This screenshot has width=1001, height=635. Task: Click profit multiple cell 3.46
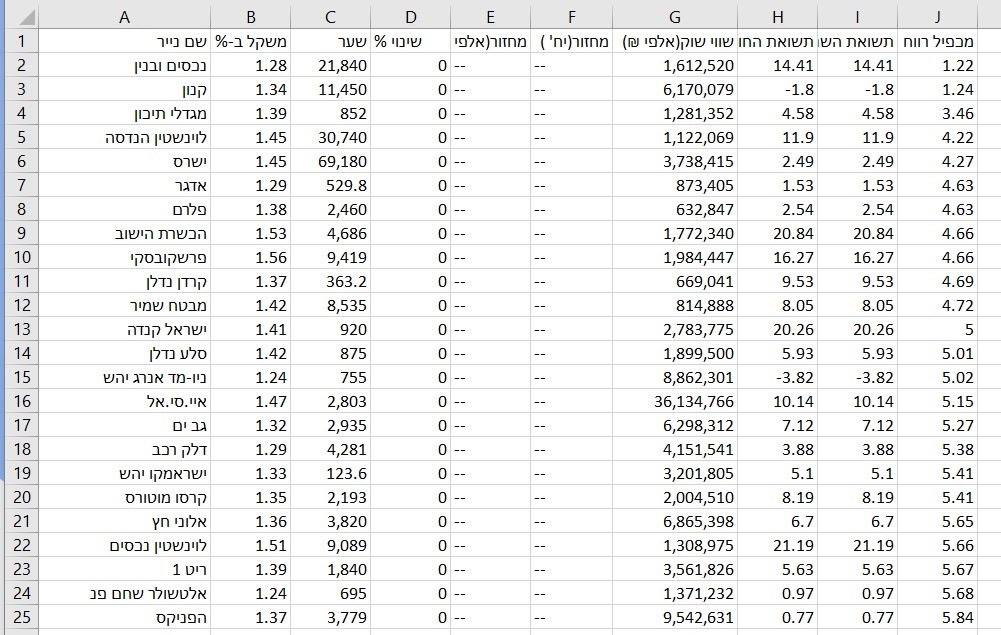click(x=937, y=114)
